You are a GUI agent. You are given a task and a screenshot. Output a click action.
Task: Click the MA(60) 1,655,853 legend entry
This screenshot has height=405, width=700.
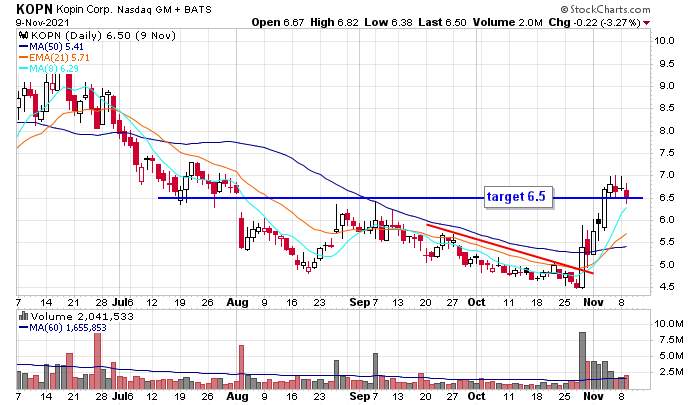pos(63,328)
